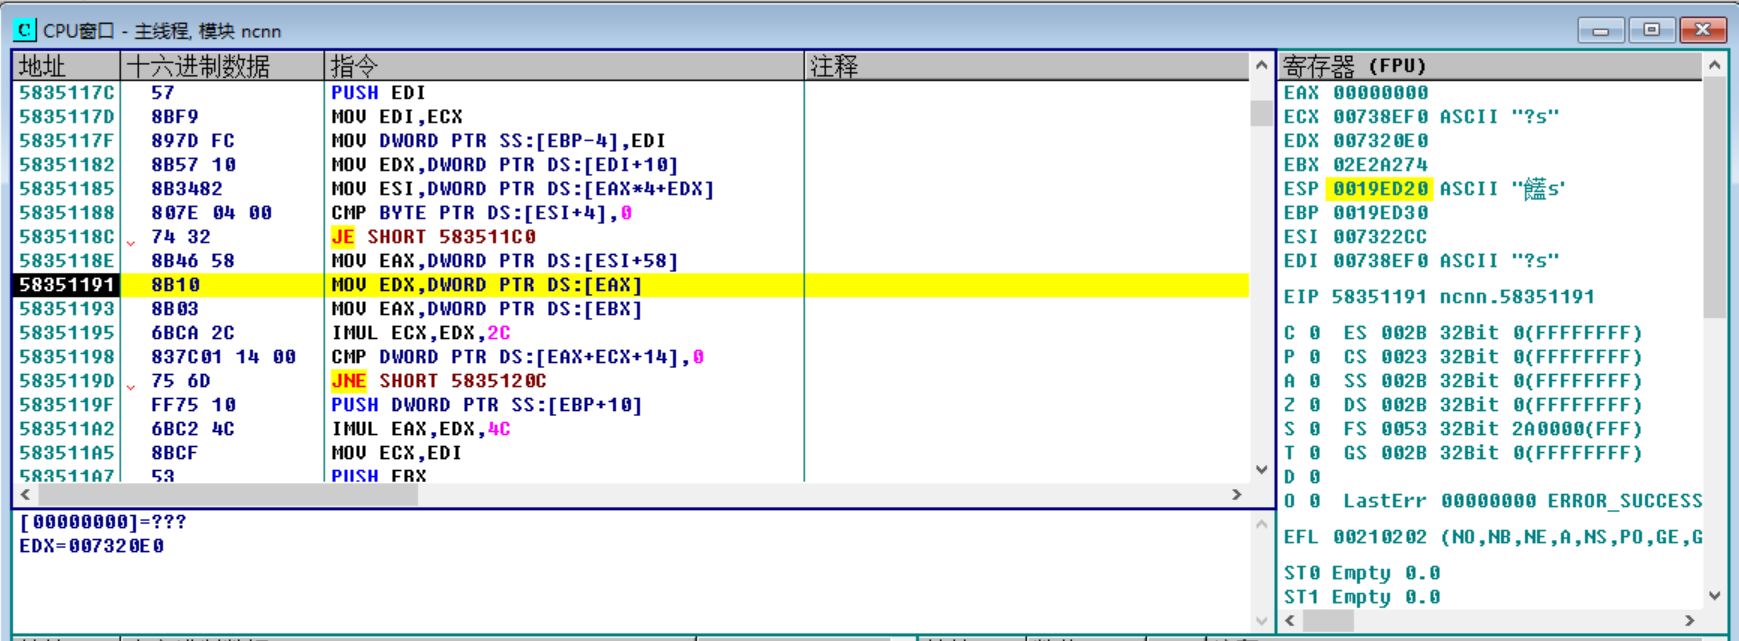Toggle the P flag bit
Image resolution: width=1739 pixels, height=641 pixels.
pyautogui.click(x=1315, y=357)
